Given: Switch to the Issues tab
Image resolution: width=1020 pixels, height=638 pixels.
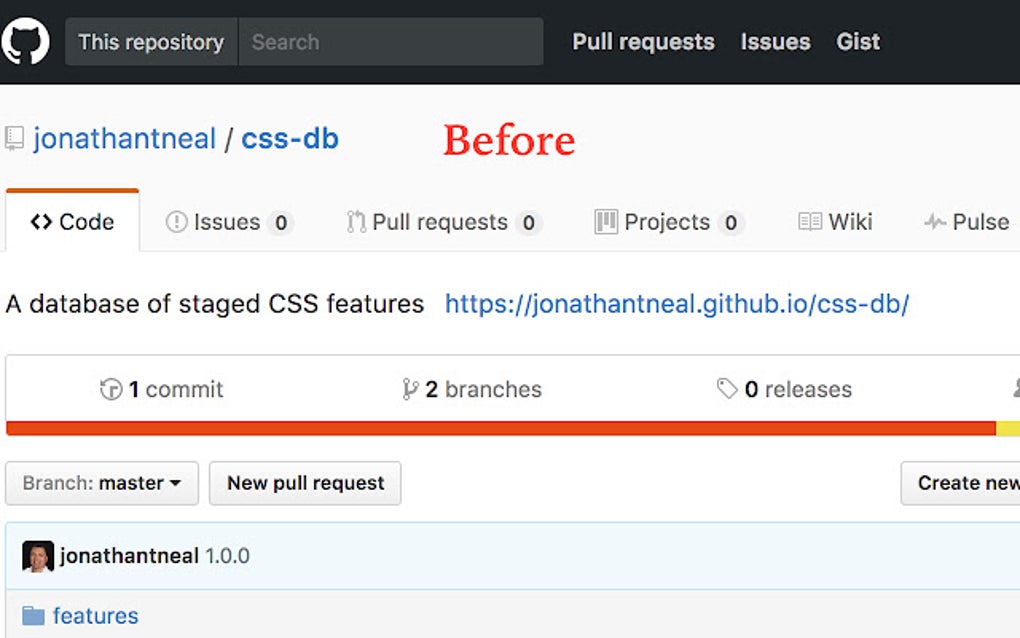Looking at the screenshot, I should click(x=228, y=222).
